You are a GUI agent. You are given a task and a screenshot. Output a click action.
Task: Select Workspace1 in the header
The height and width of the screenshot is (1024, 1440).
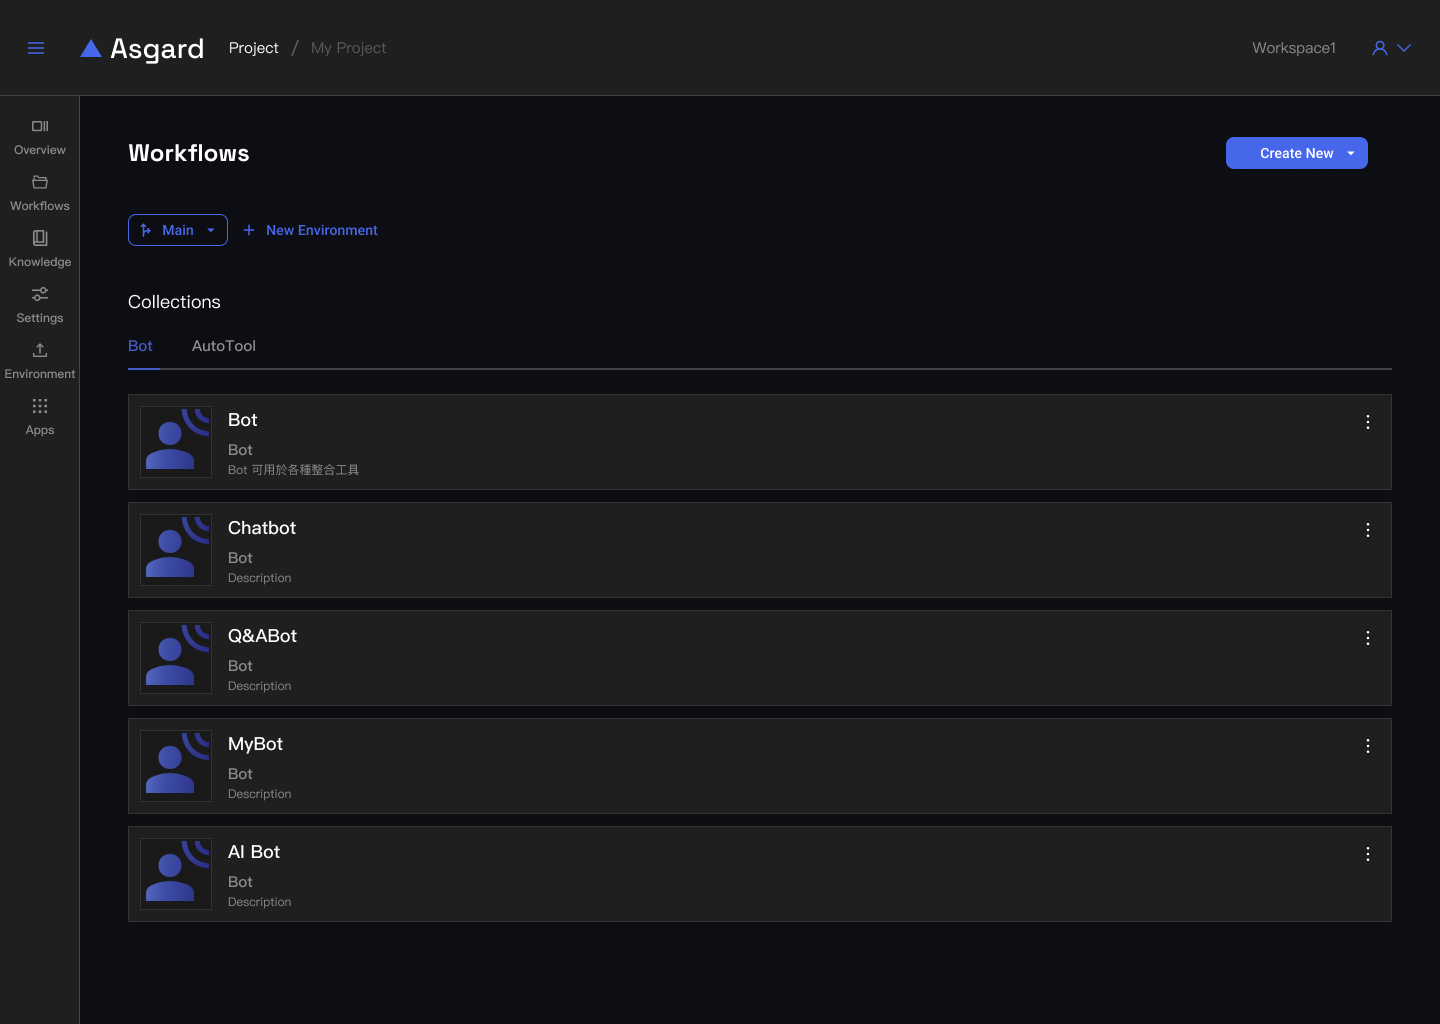1294,48
